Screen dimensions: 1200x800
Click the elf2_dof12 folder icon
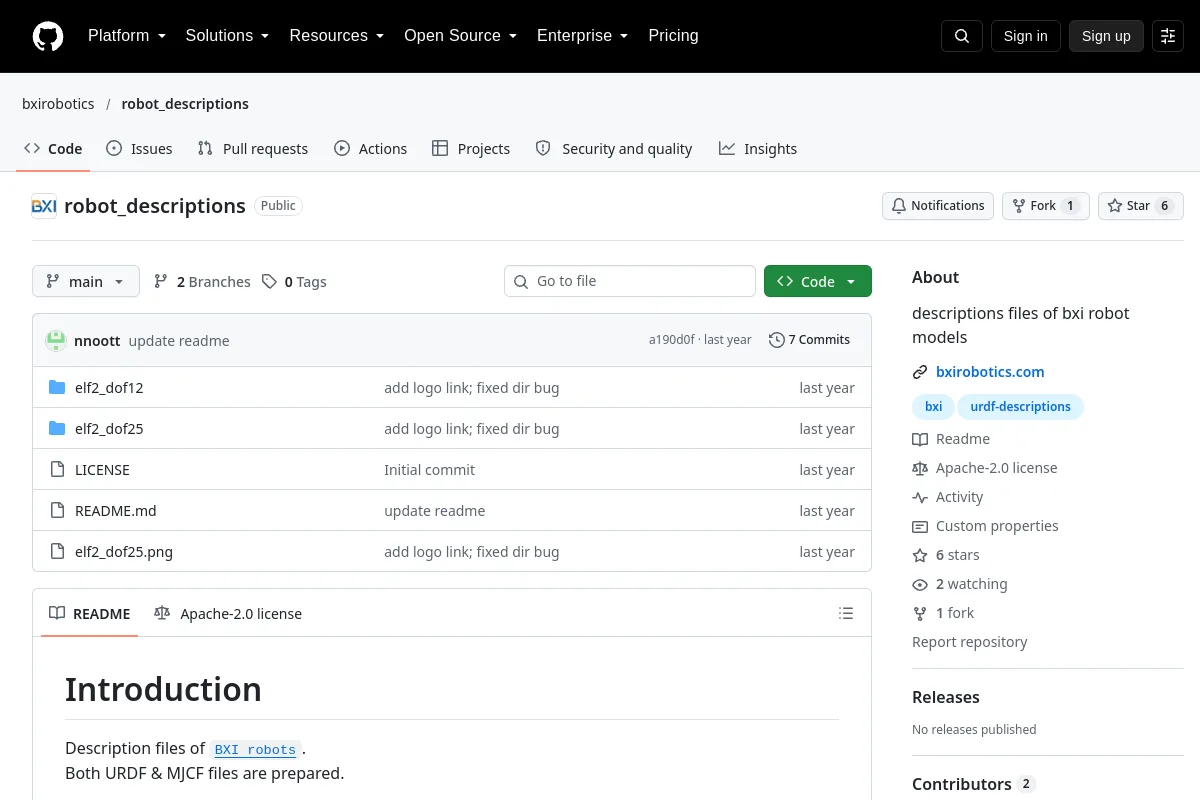point(57,388)
